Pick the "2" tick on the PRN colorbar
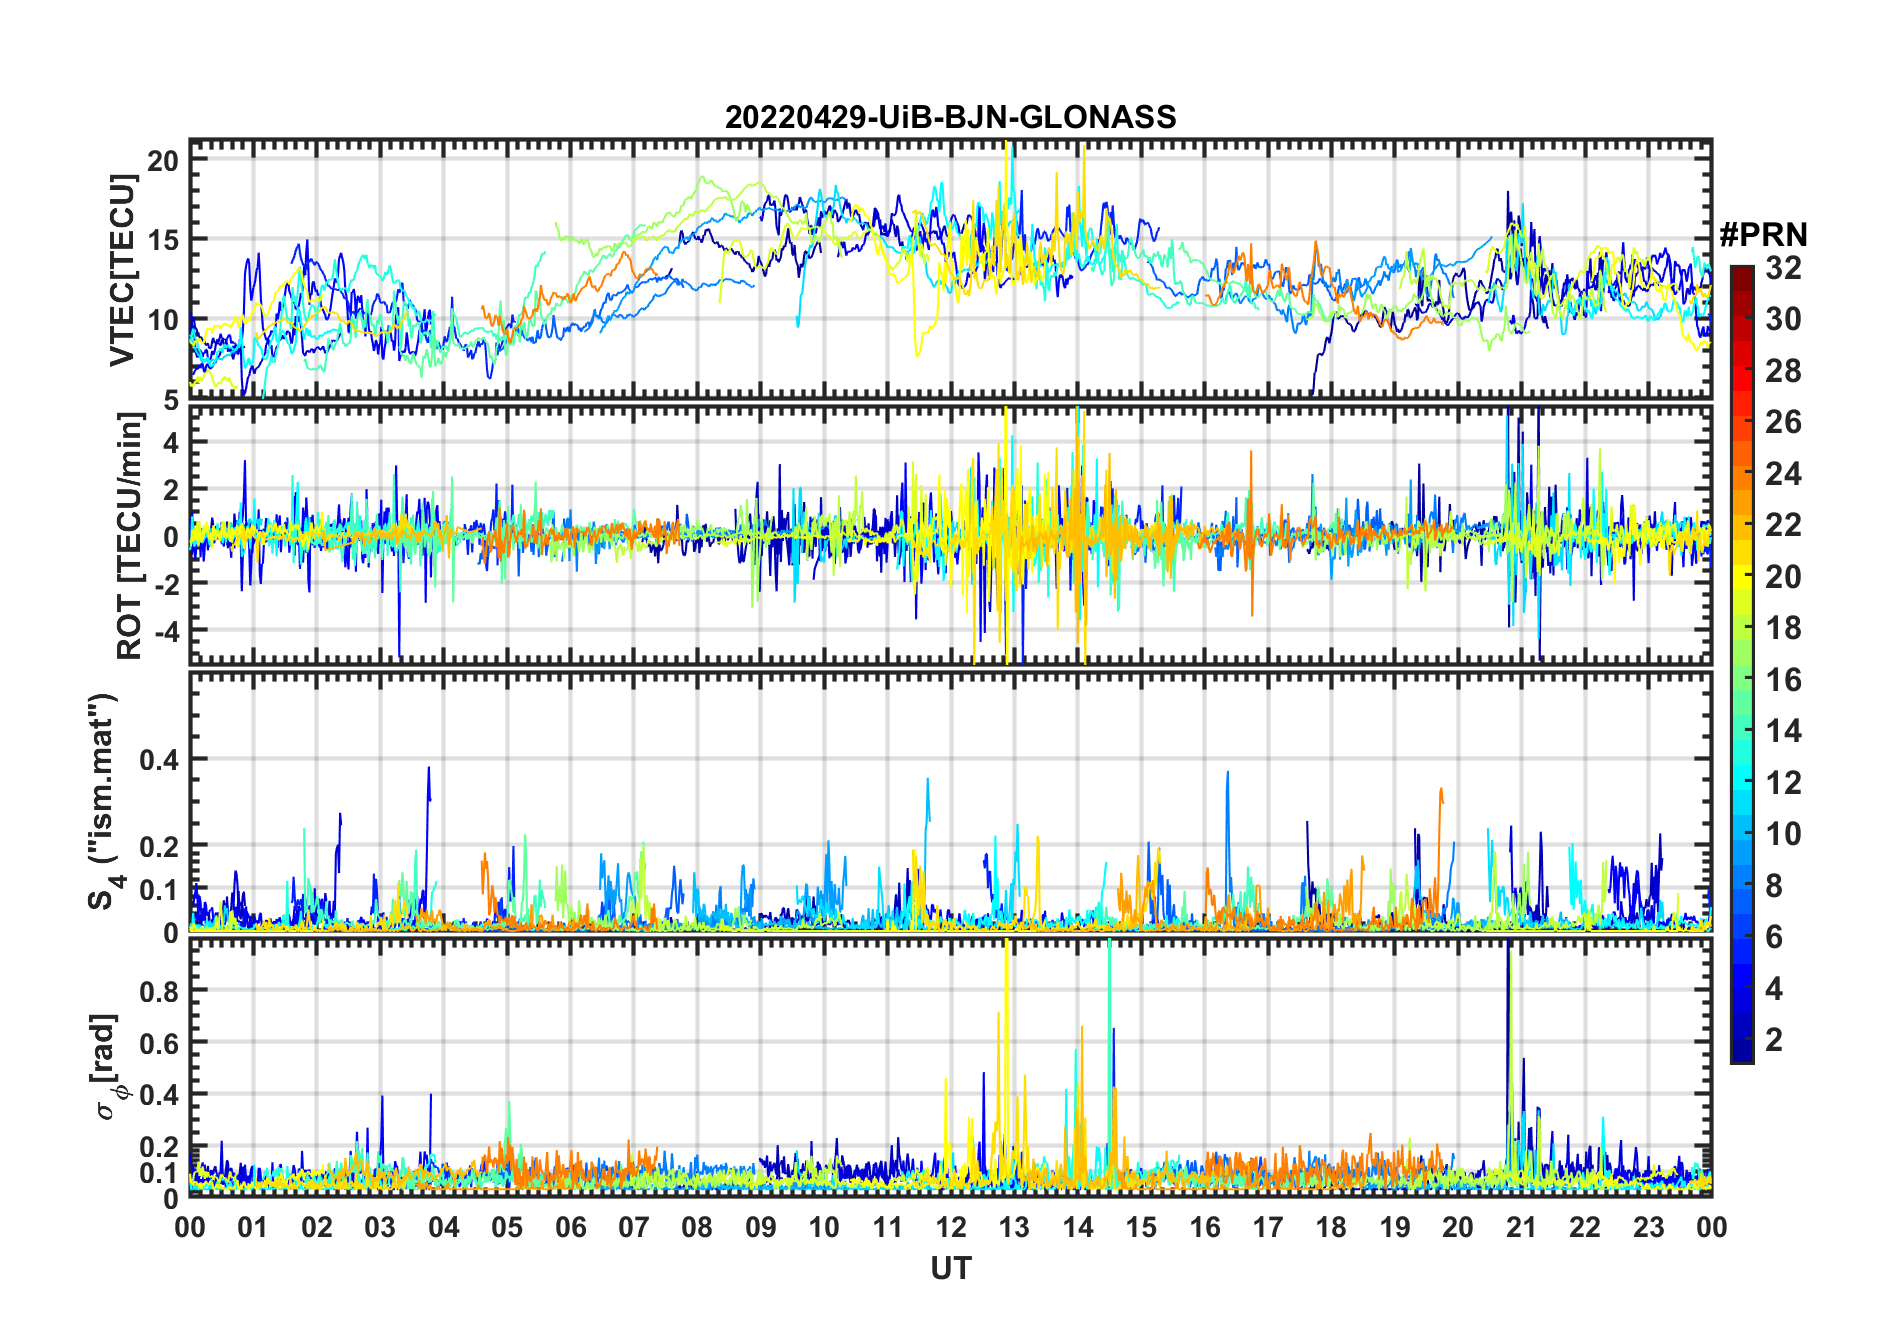This screenshot has width=1902, height=1330. click(x=1774, y=1040)
